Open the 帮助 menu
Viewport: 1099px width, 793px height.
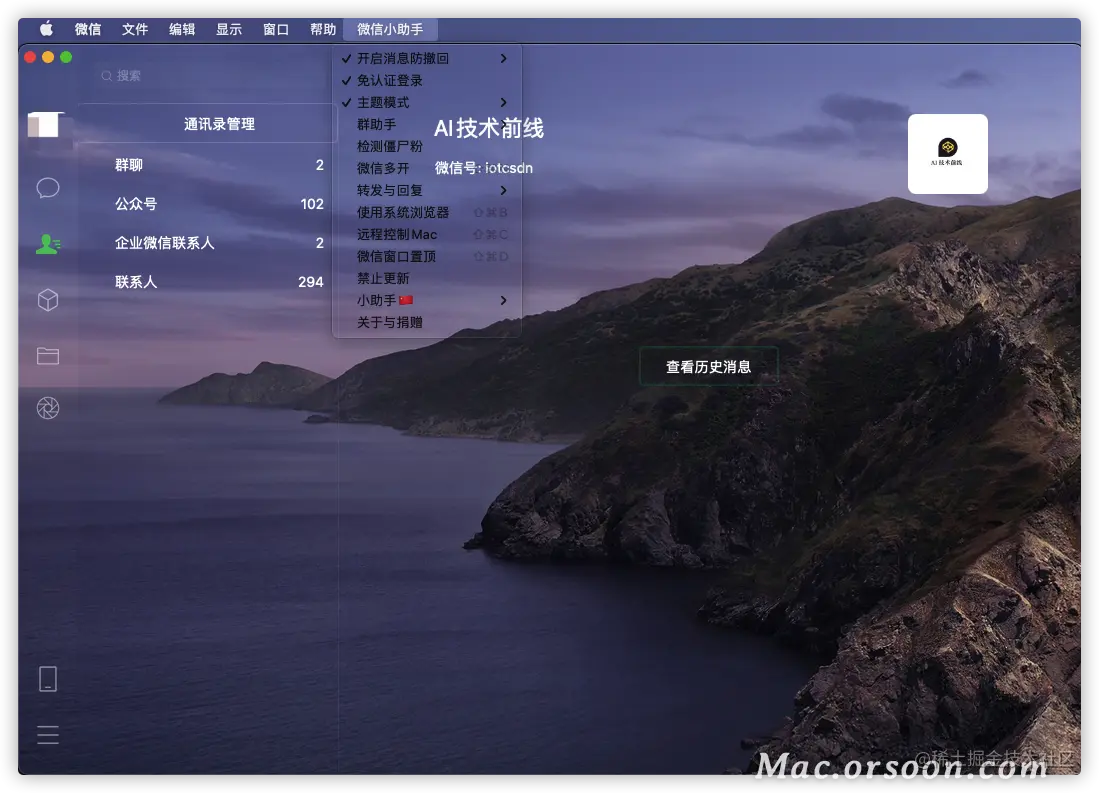[x=322, y=29]
